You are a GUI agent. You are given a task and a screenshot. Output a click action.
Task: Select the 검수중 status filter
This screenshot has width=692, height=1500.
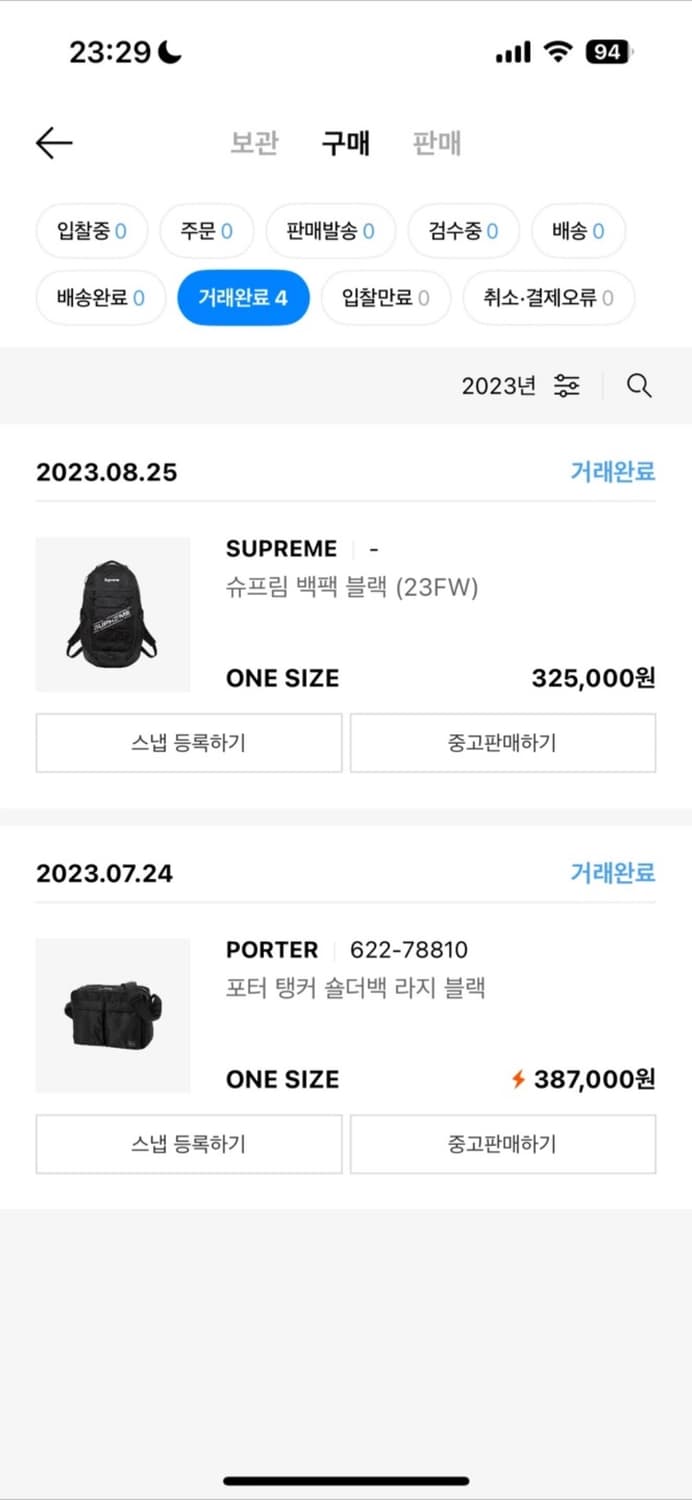(x=463, y=230)
